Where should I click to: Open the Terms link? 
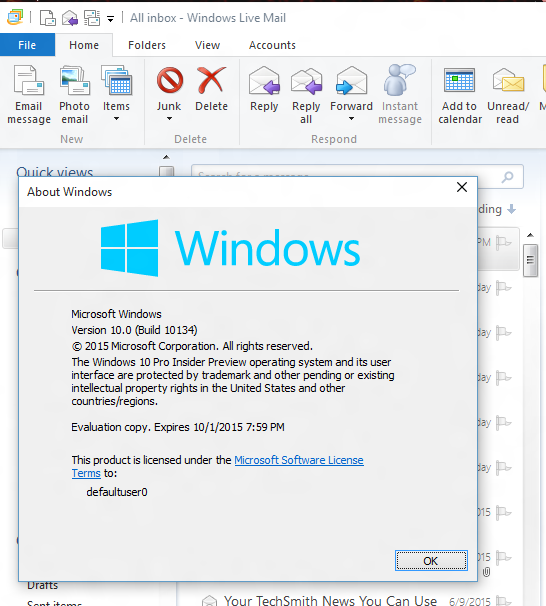86,473
